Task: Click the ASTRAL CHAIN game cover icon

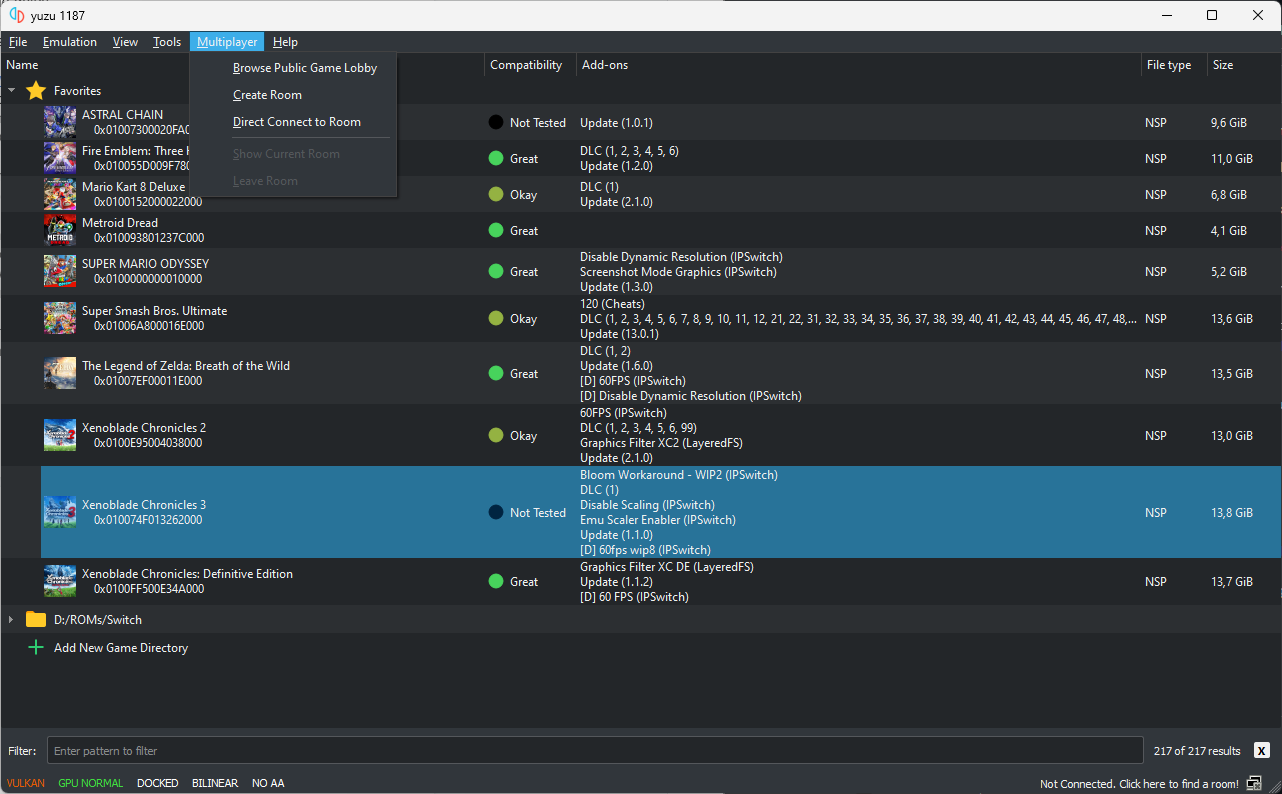Action: (x=60, y=122)
